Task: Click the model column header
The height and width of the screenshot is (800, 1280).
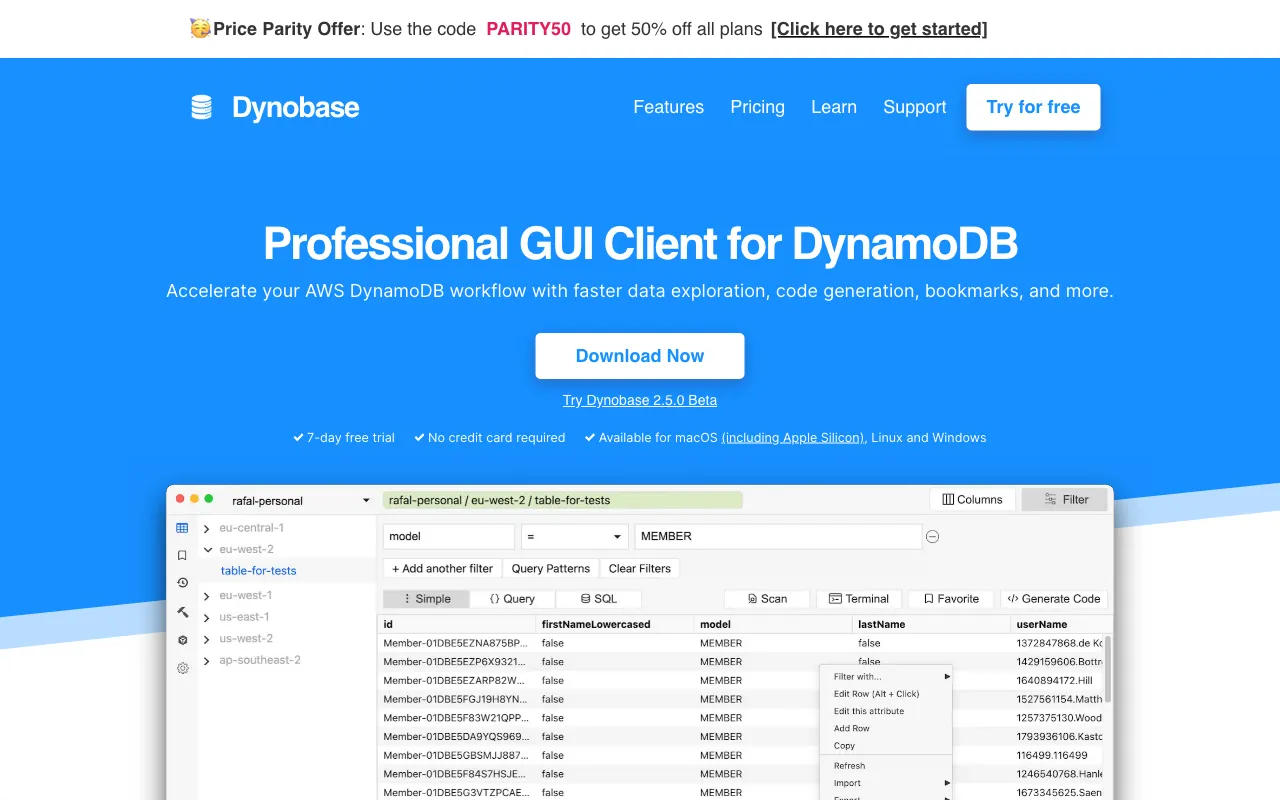Action: click(x=775, y=624)
